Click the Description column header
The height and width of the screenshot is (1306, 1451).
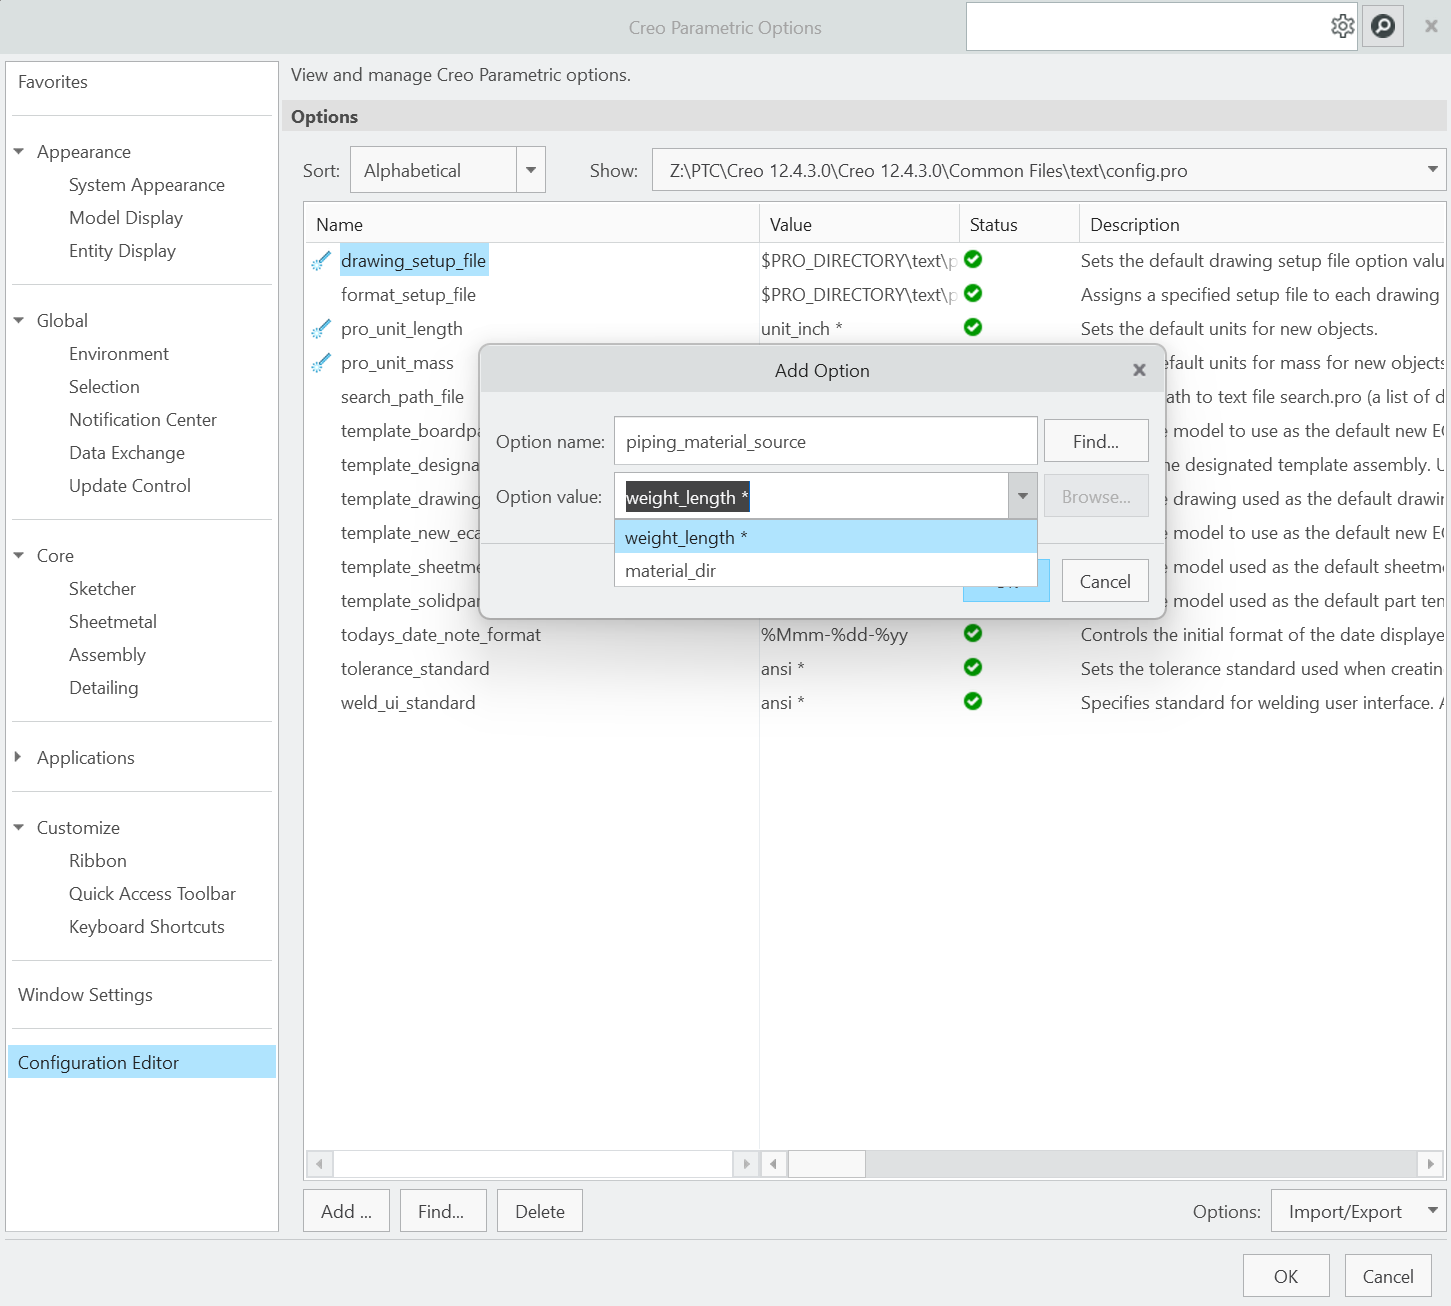1263,225
